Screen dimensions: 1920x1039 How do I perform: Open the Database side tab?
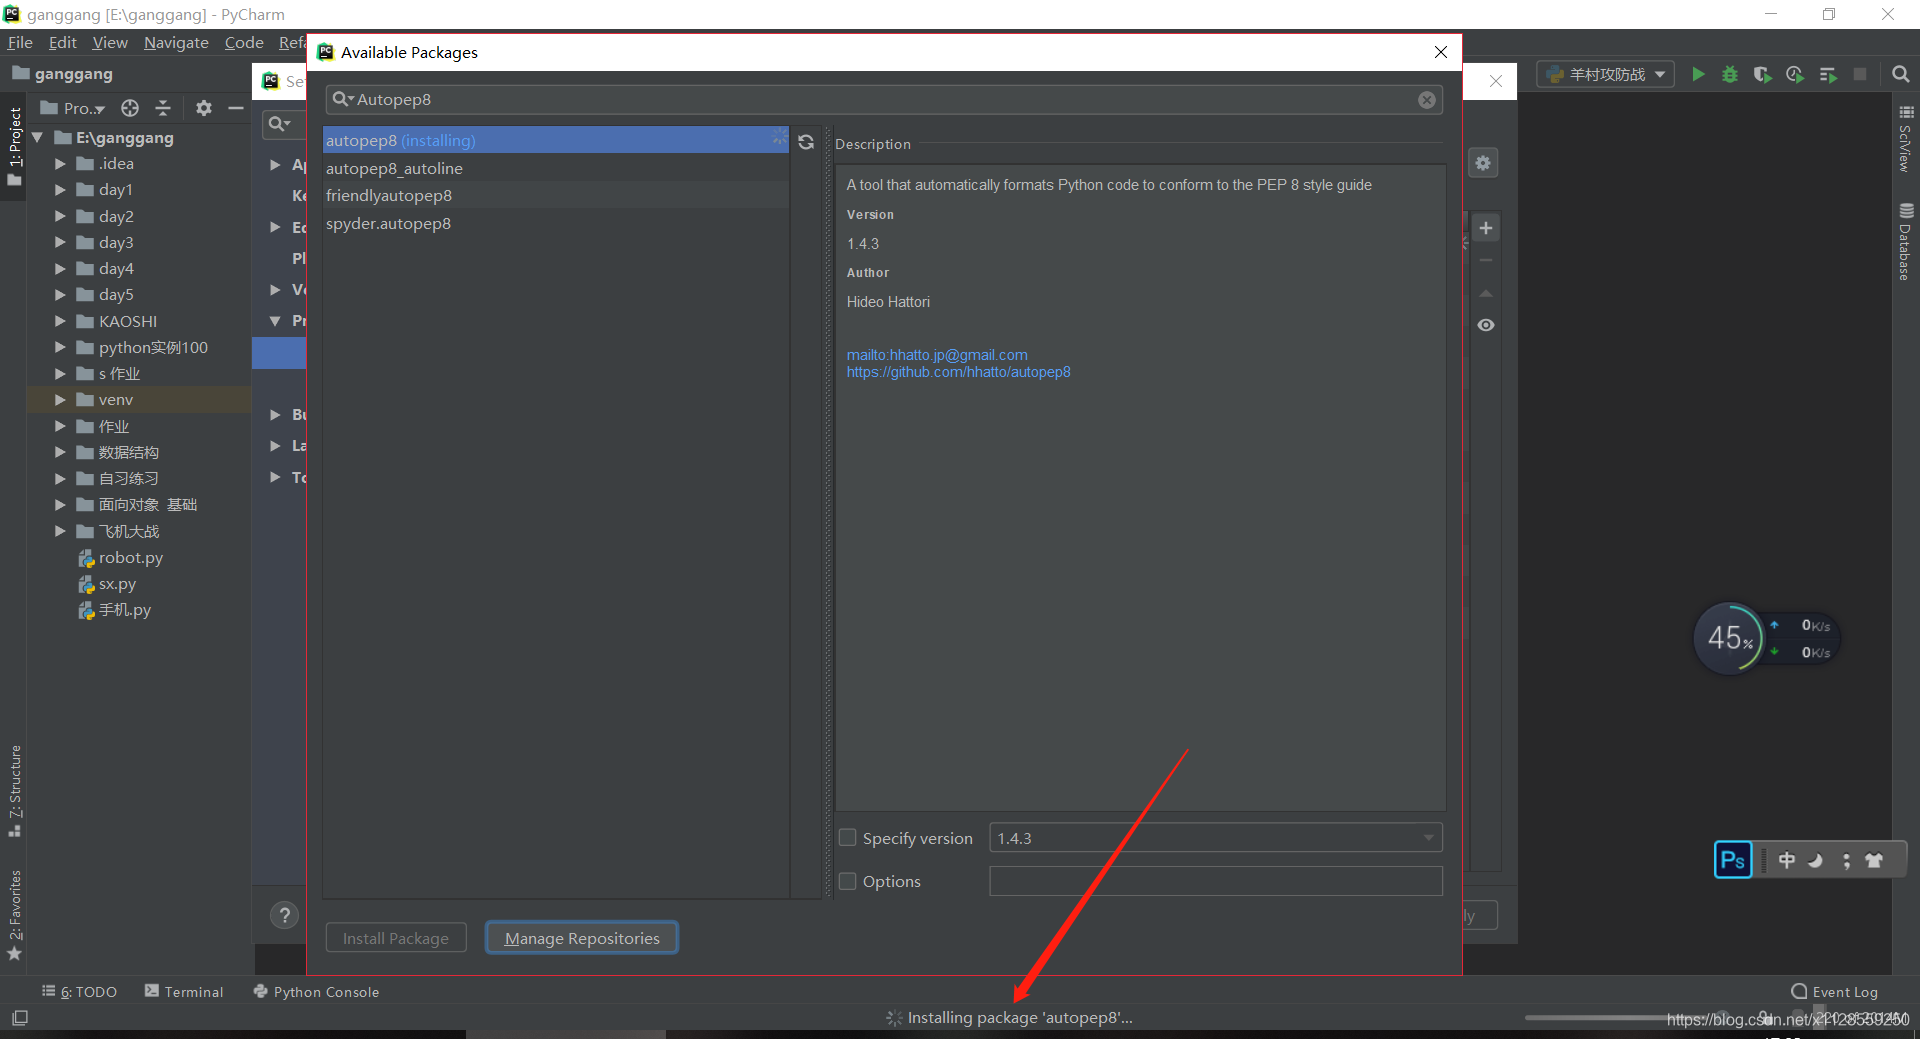point(1906,241)
